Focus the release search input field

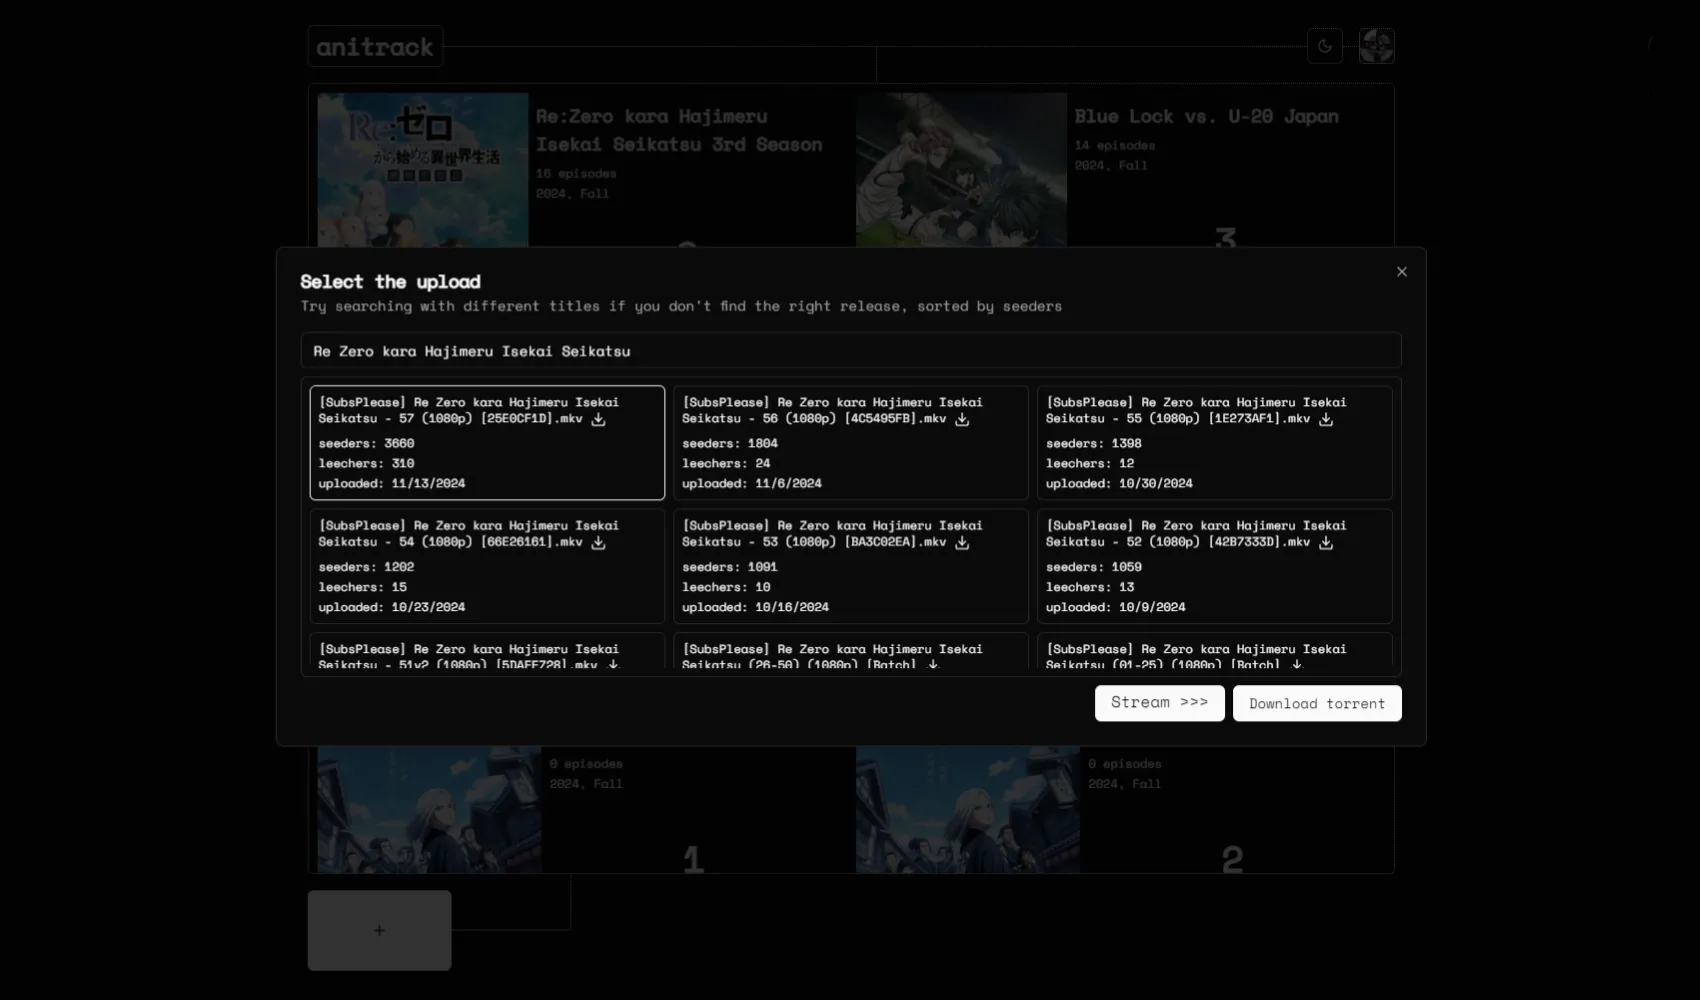tap(851, 351)
